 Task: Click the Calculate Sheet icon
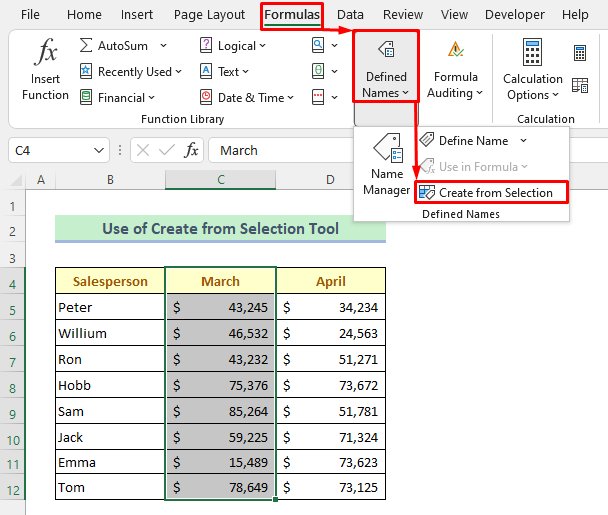(x=580, y=85)
